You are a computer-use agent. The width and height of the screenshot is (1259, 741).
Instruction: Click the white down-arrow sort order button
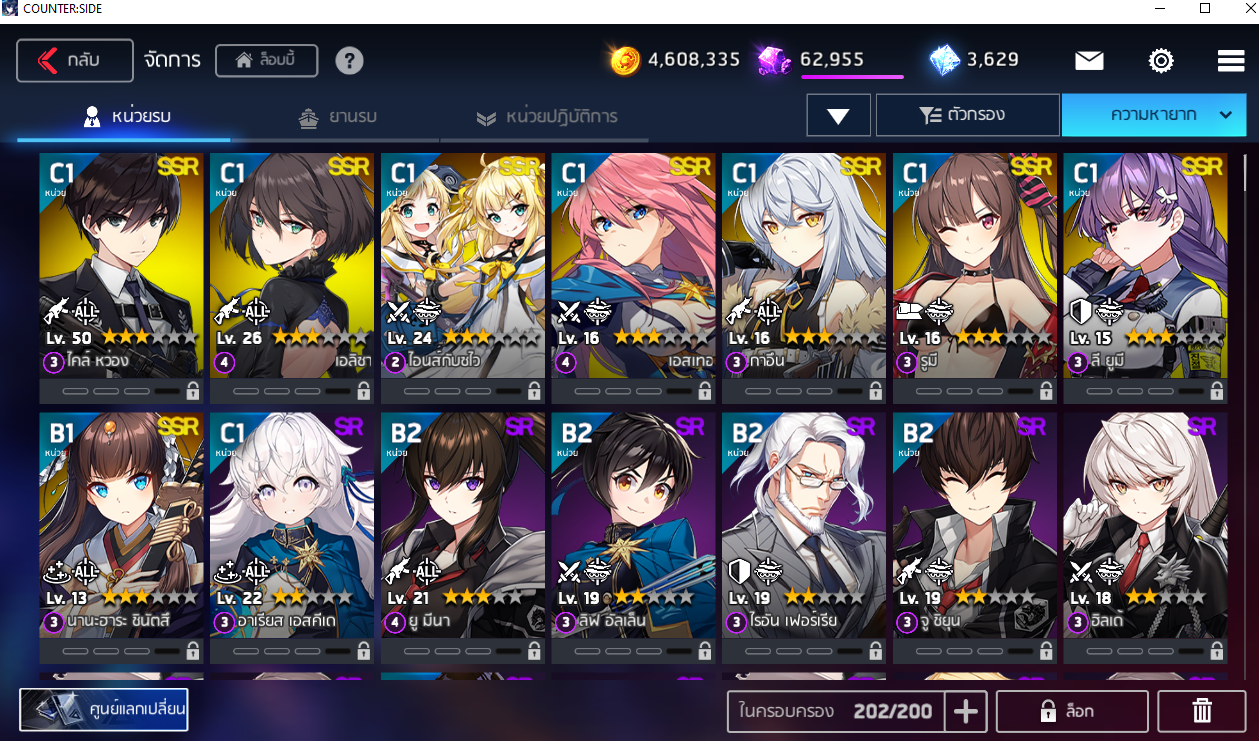[838, 115]
